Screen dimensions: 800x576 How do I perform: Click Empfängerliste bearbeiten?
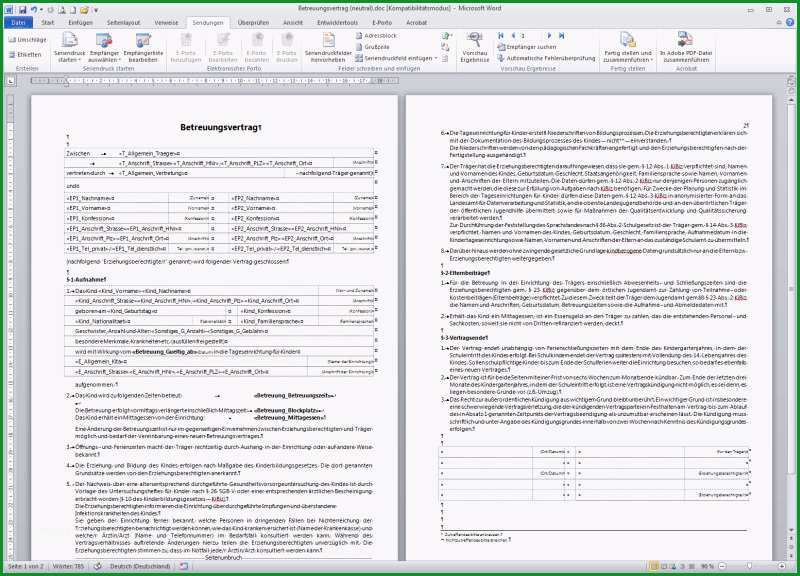tap(143, 47)
